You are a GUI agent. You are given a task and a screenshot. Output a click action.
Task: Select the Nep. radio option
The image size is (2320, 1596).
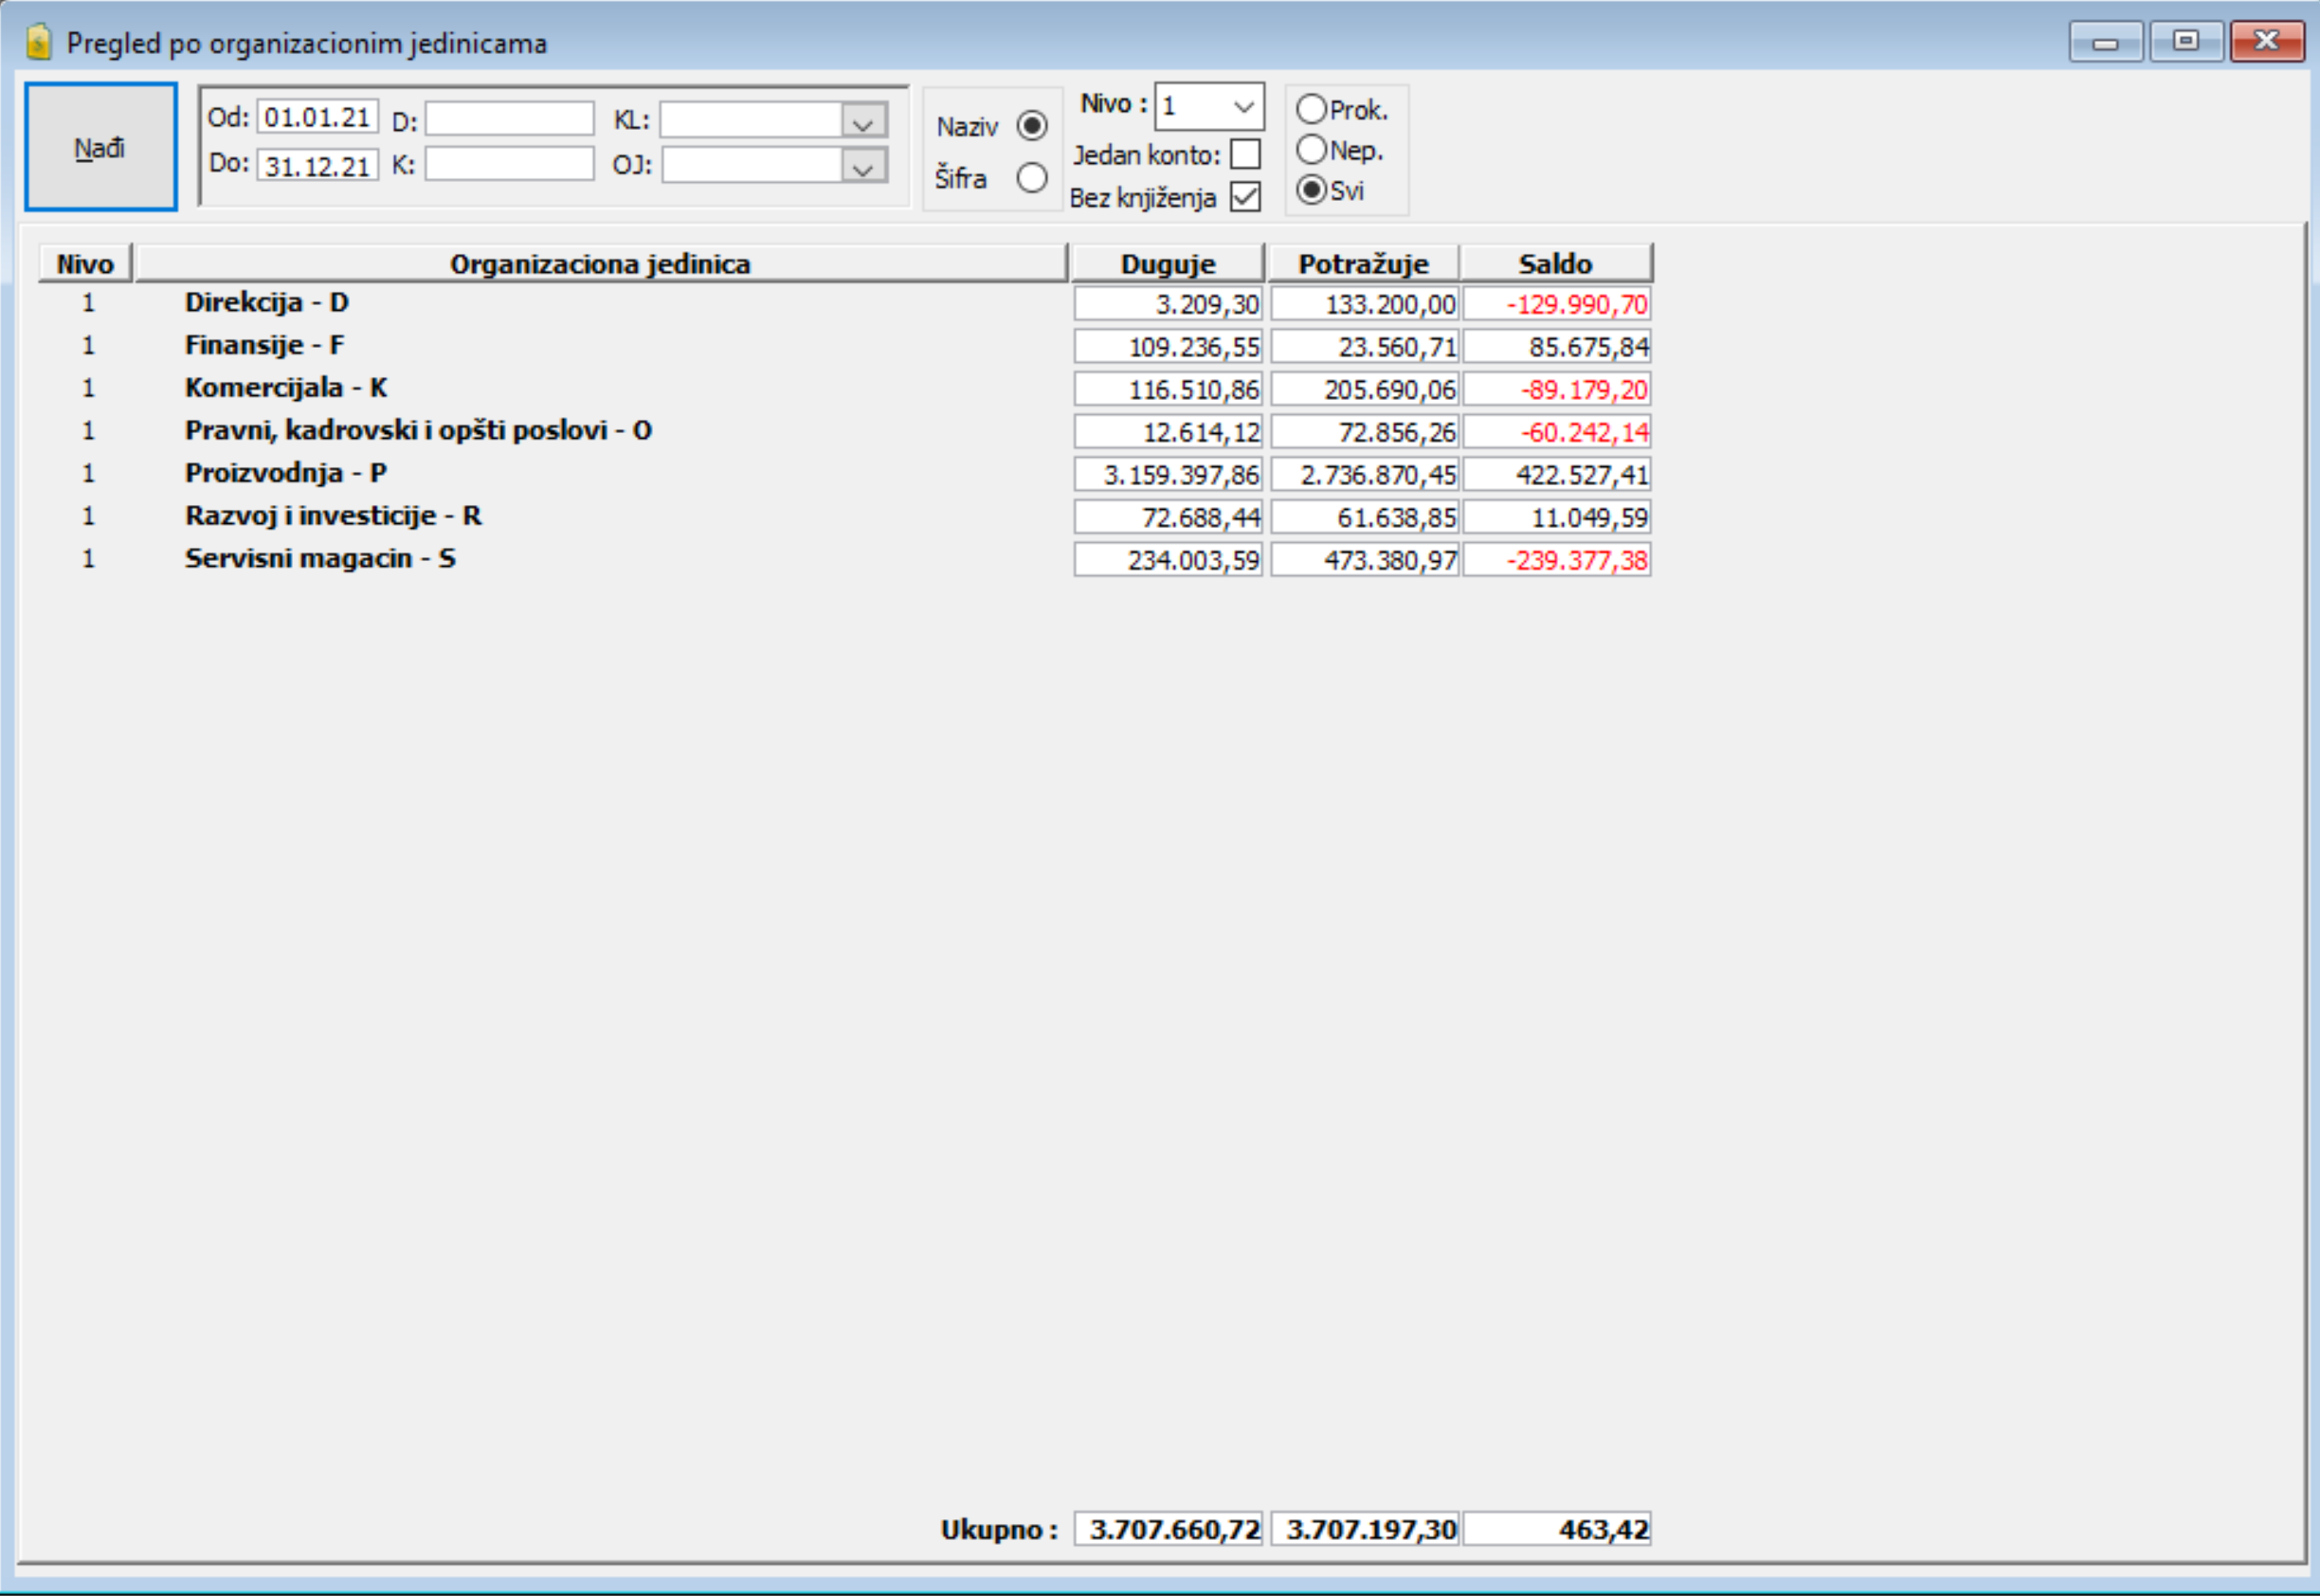pos(1311,150)
